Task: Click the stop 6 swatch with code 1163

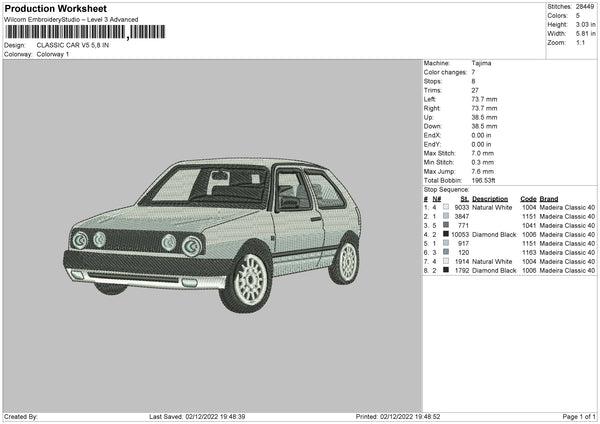Action: click(x=444, y=252)
